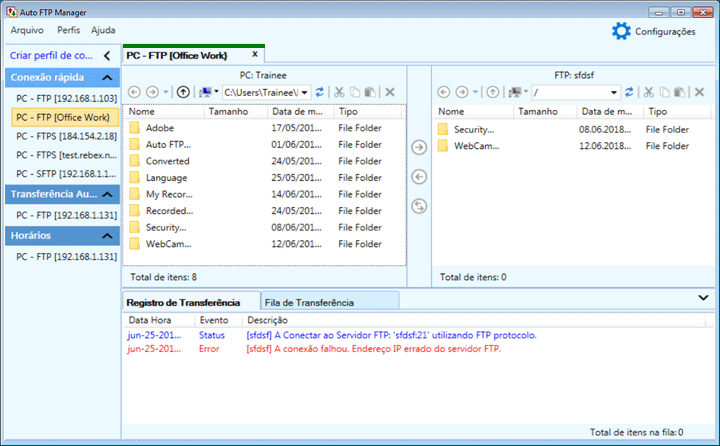Open Configurações gear settings
Screen dimensions: 720x446
pyautogui.click(x=621, y=32)
